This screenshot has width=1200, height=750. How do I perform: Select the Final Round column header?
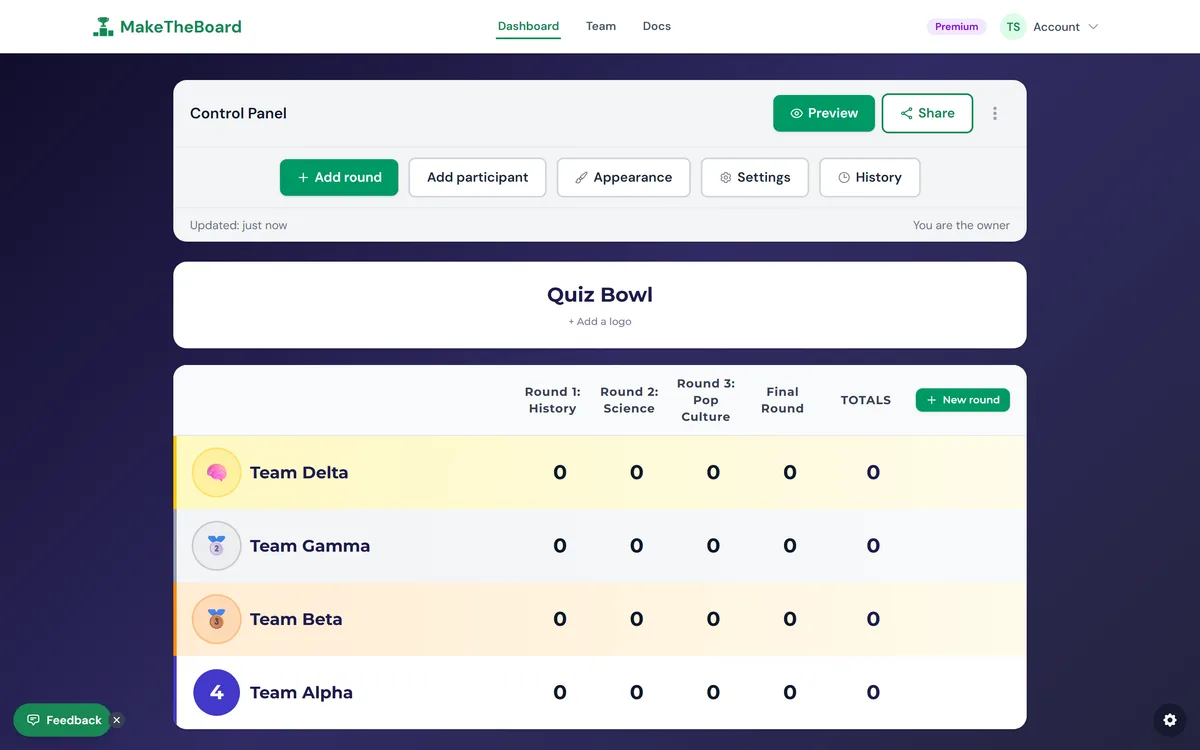782,400
